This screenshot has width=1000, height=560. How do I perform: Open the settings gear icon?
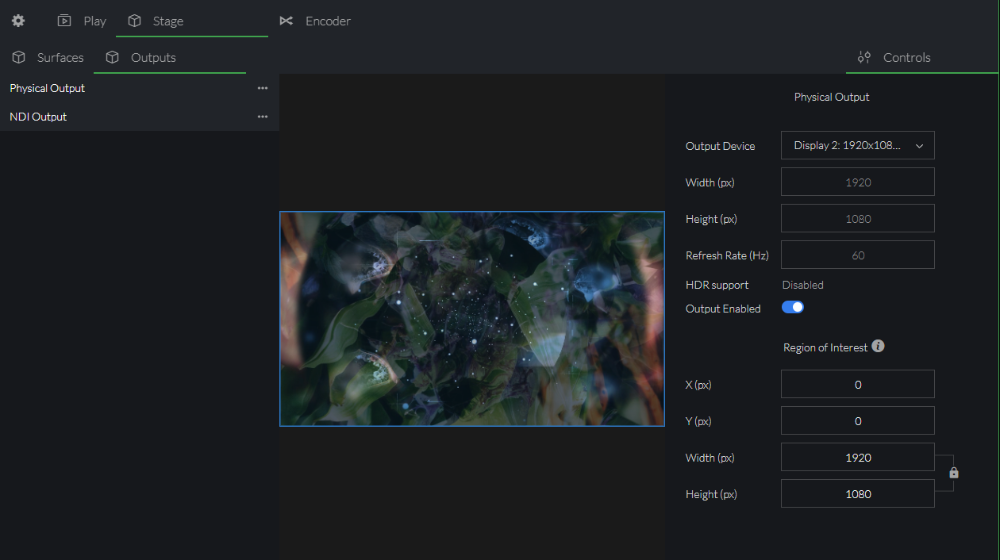pyautogui.click(x=18, y=21)
